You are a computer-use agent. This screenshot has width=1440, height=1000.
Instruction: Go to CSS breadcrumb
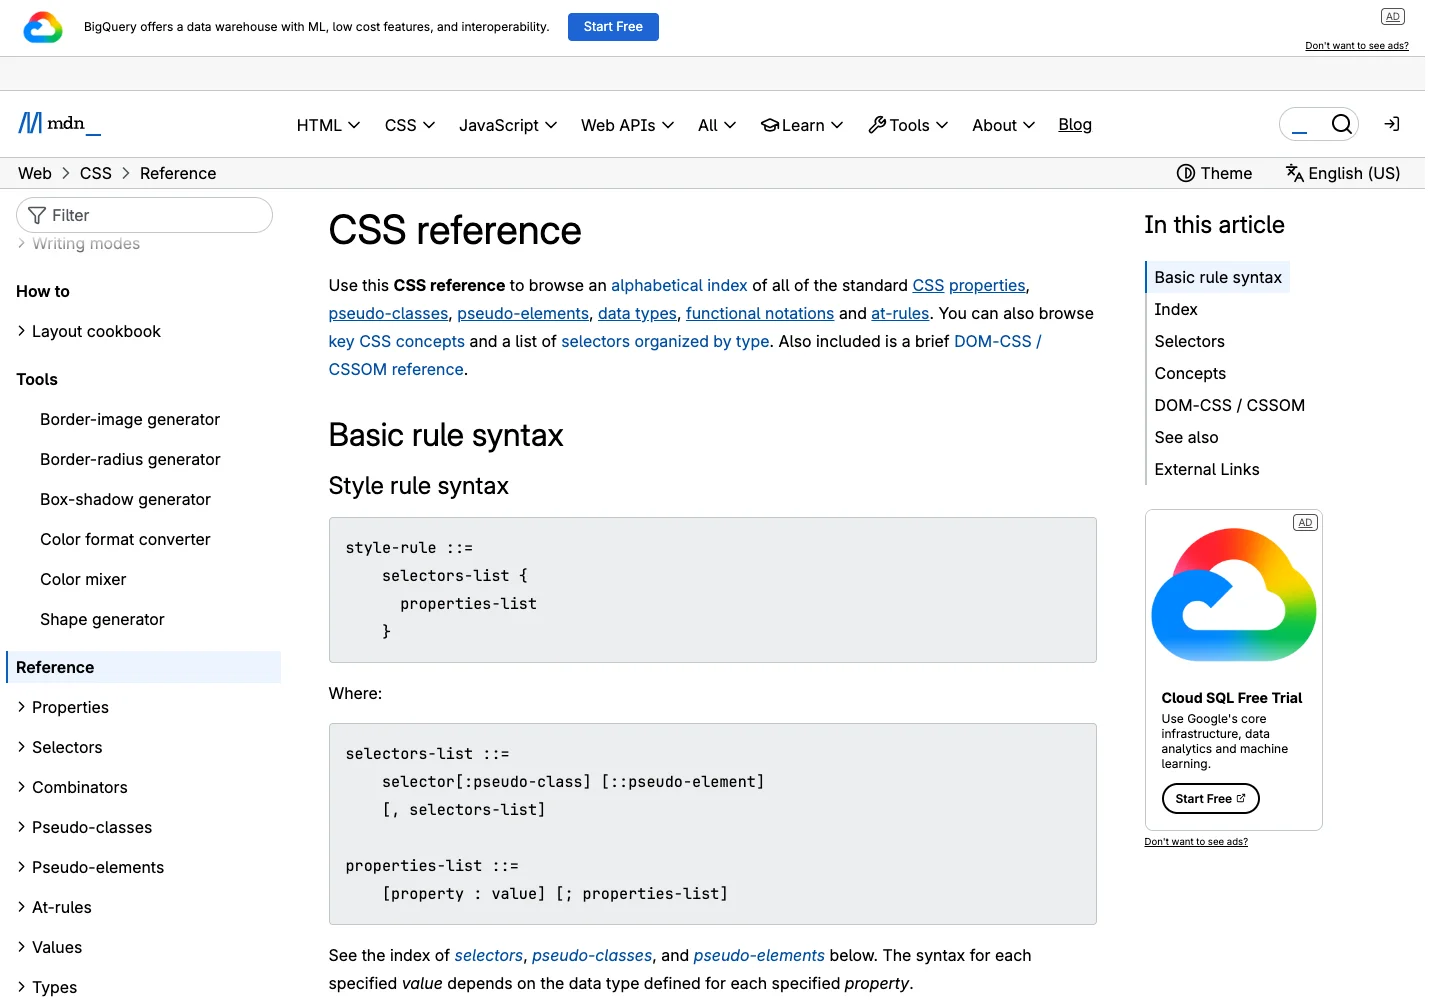coord(96,173)
